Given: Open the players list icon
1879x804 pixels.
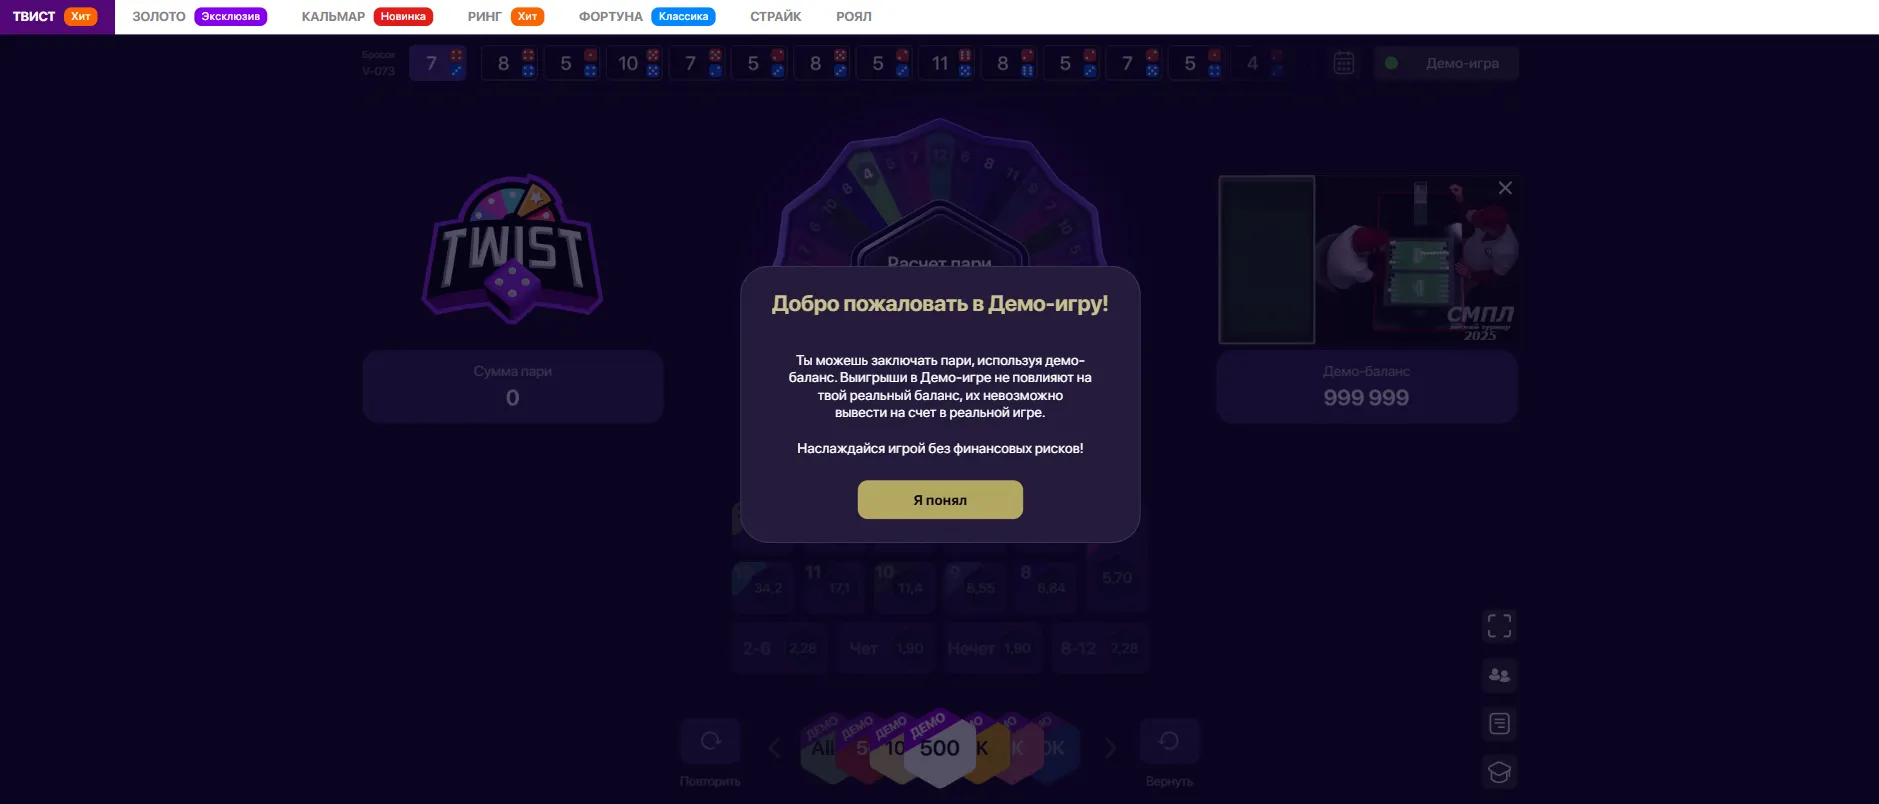Looking at the screenshot, I should point(1499,675).
